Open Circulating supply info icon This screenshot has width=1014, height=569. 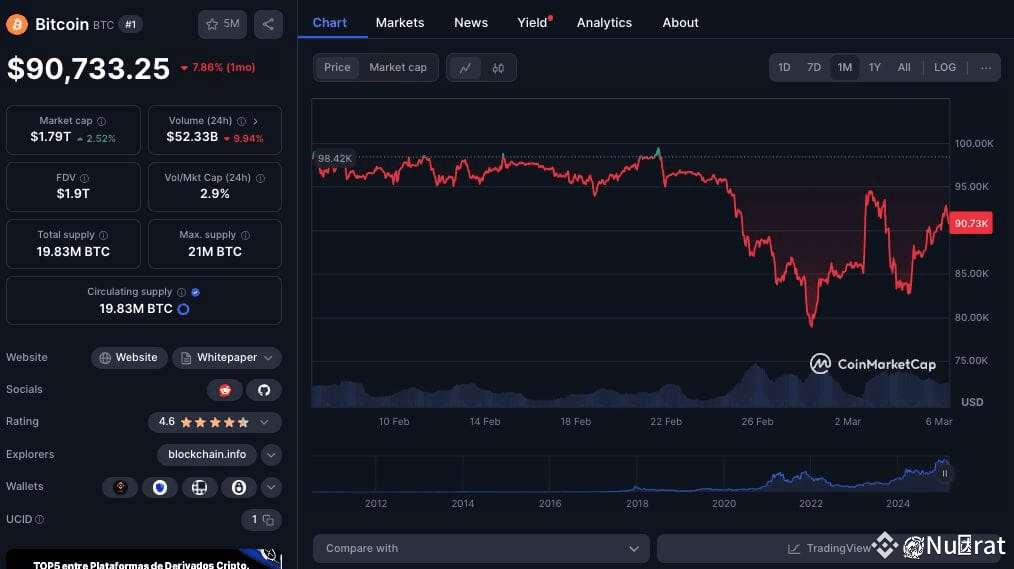tap(181, 292)
